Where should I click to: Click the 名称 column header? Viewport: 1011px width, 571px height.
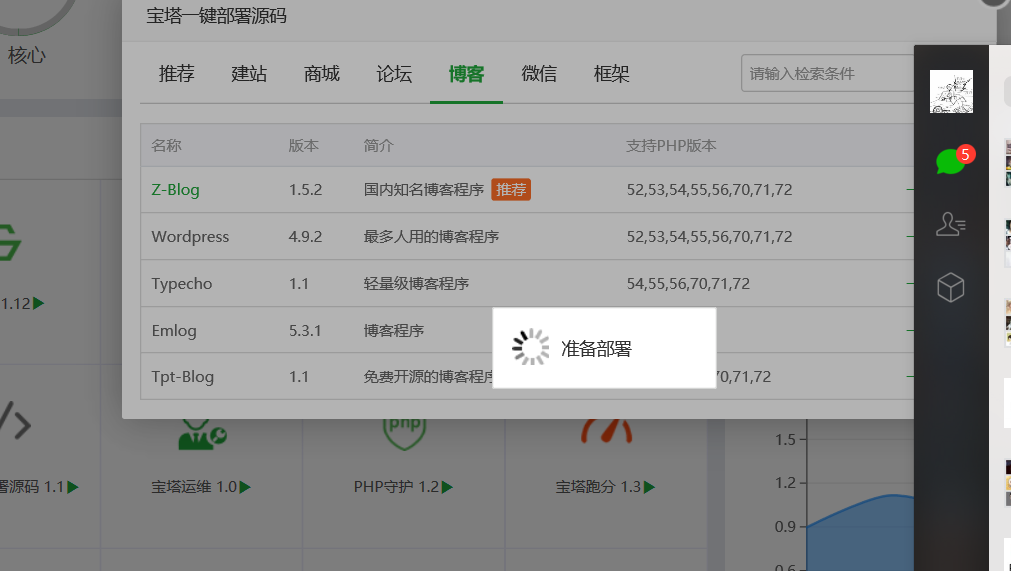(166, 146)
